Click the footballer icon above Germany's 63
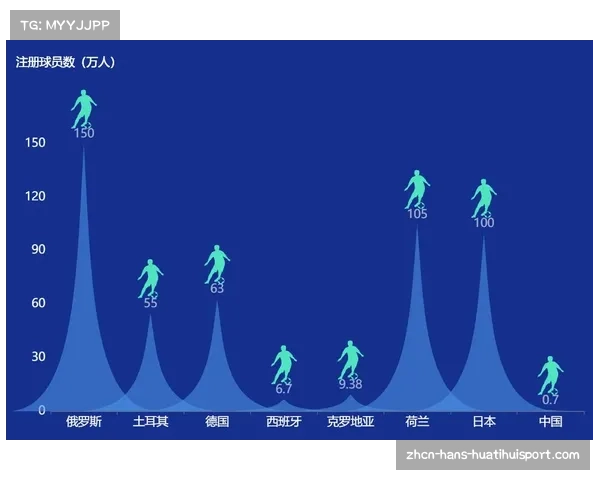Screen dimensions: 600x480 pyautogui.click(x=217, y=264)
